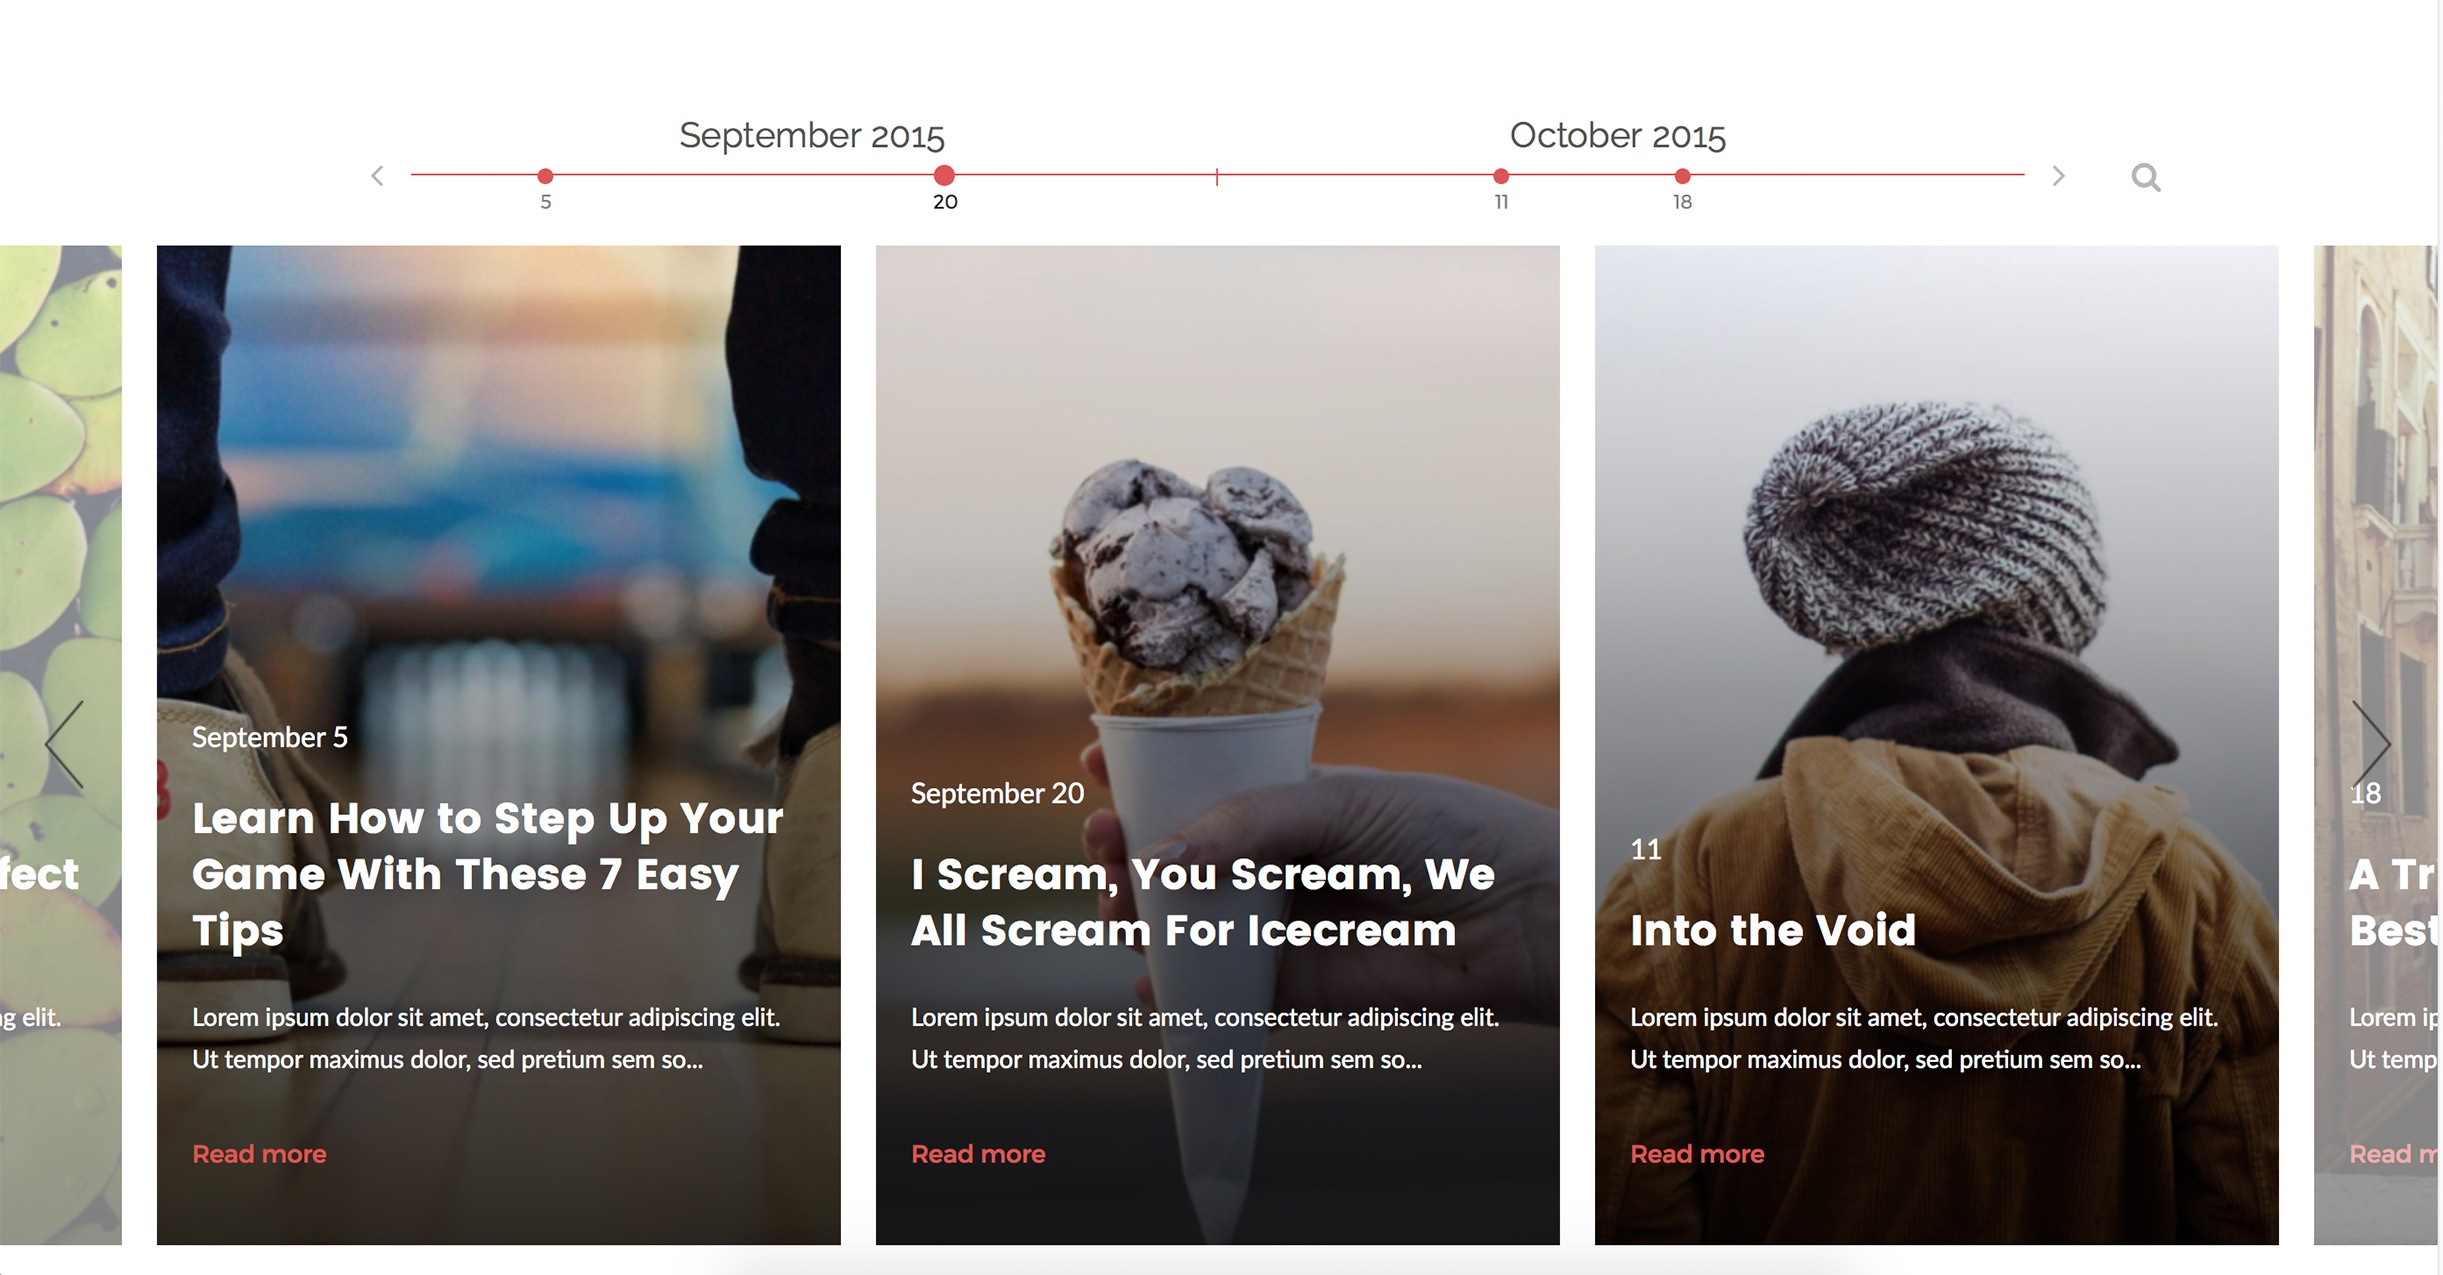
Task: Select the October 18 timeline dot
Action: pyautogui.click(x=1683, y=176)
